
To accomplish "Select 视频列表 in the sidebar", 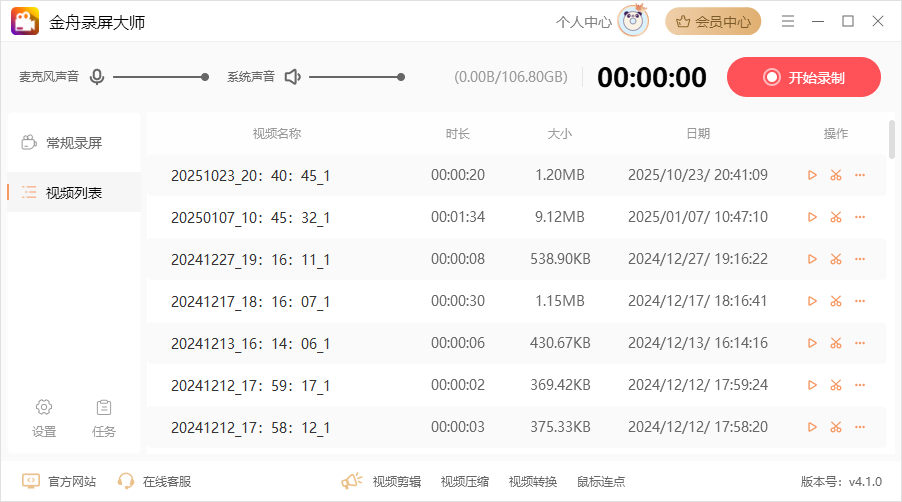I will click(73, 192).
